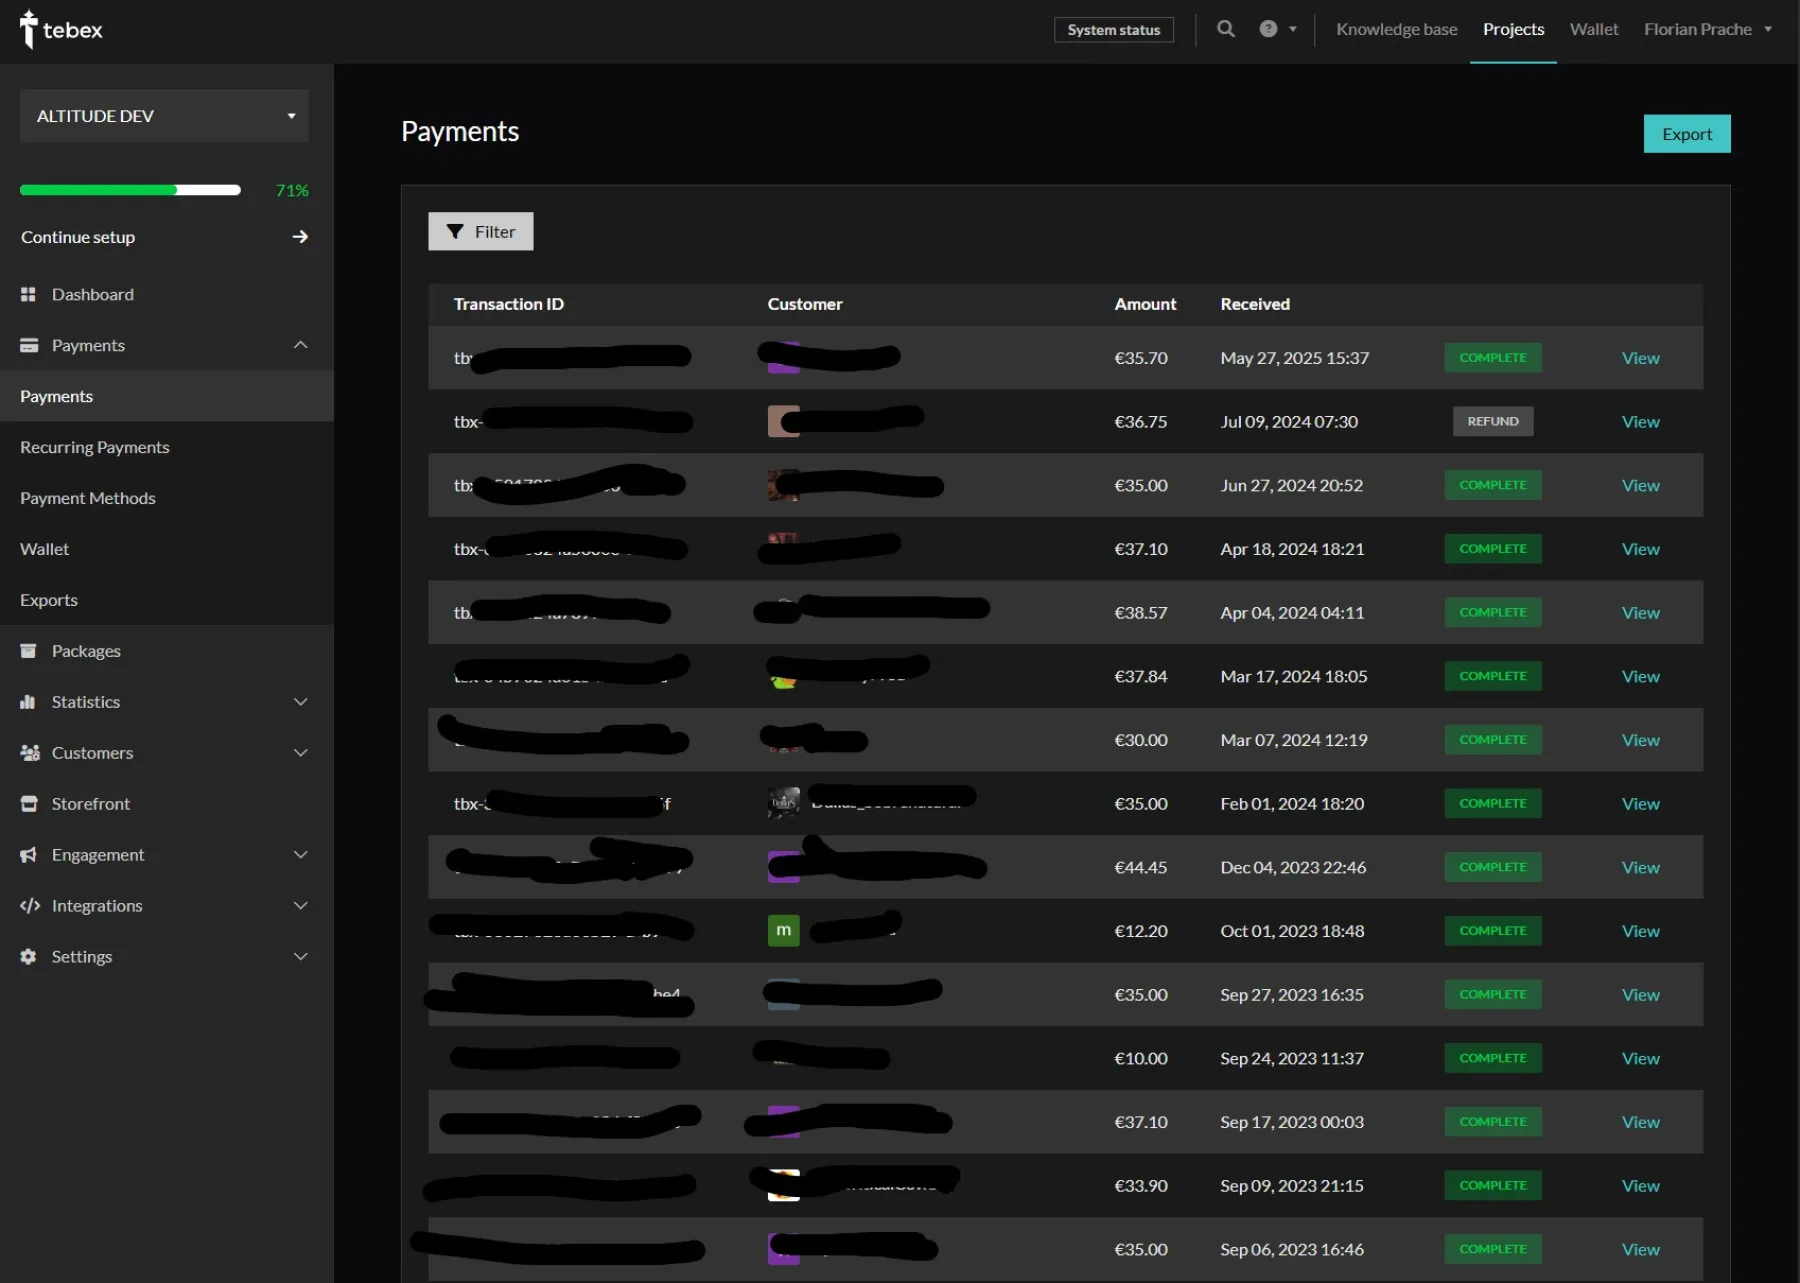Switch to the Projects tab
Screen dimensions: 1800x1283
point(1513,29)
